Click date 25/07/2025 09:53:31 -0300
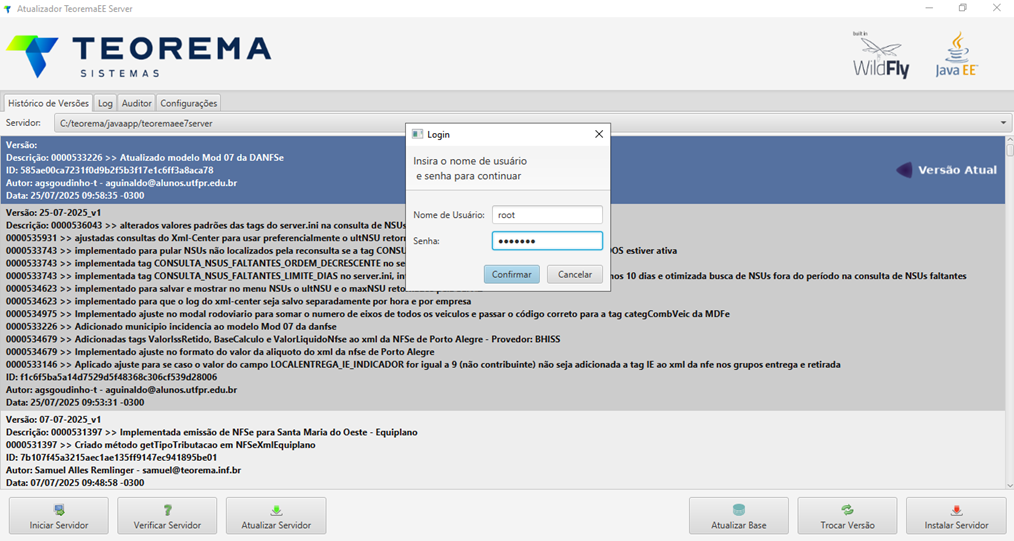Screen dimensions: 1014x541 point(75,402)
